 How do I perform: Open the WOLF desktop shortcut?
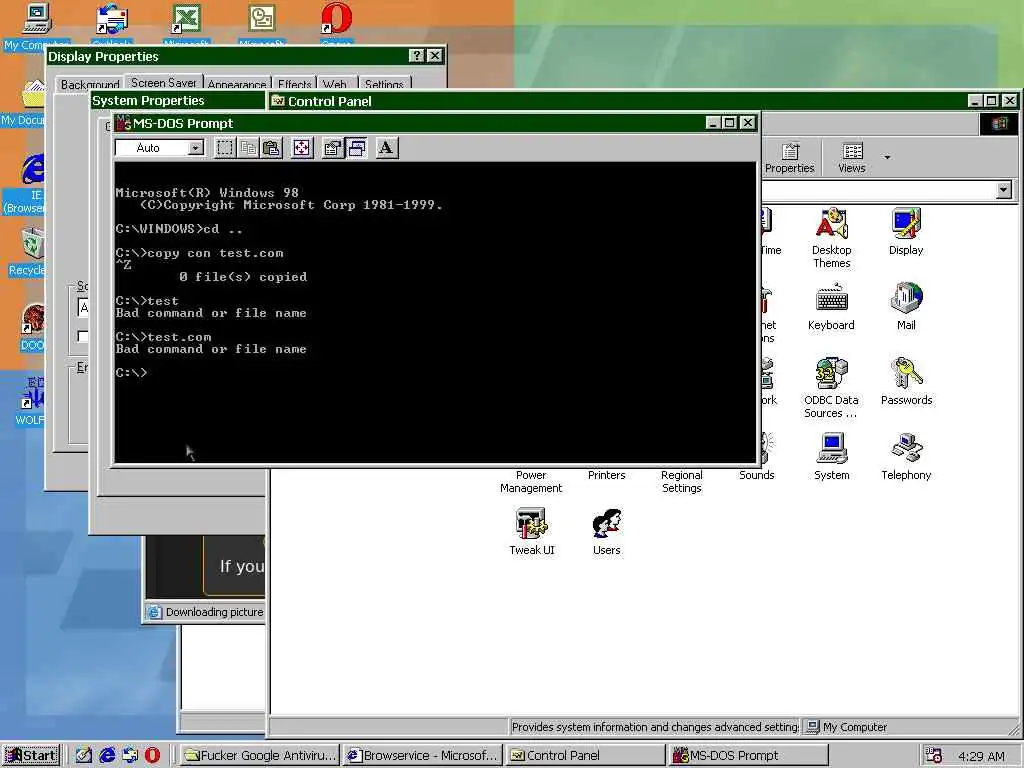tap(30, 402)
